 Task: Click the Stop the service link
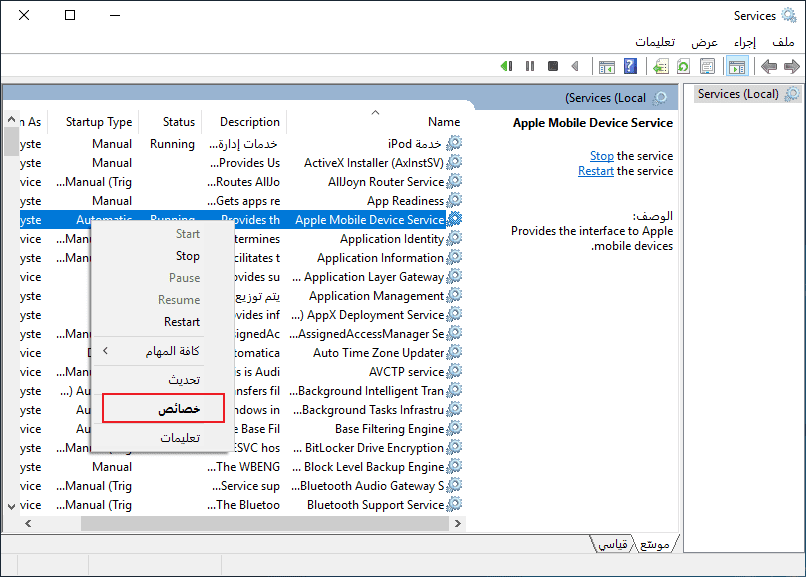(x=602, y=156)
